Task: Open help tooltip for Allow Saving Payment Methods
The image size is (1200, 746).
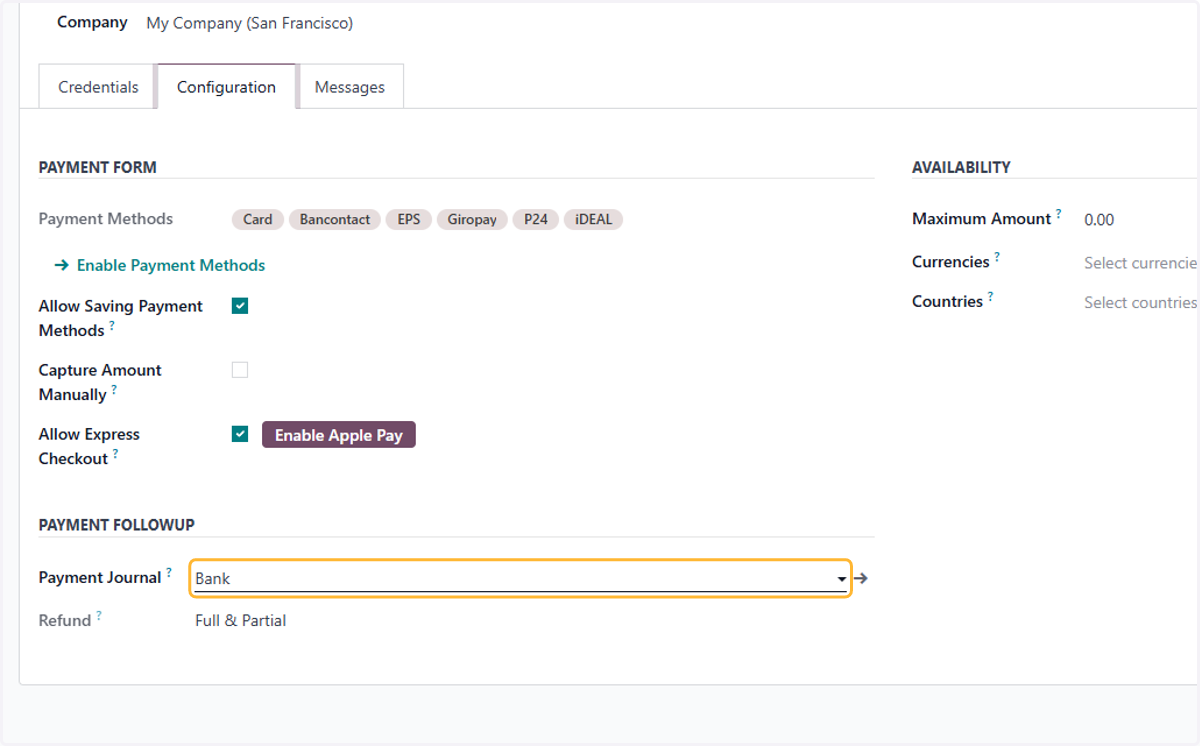Action: (112, 326)
